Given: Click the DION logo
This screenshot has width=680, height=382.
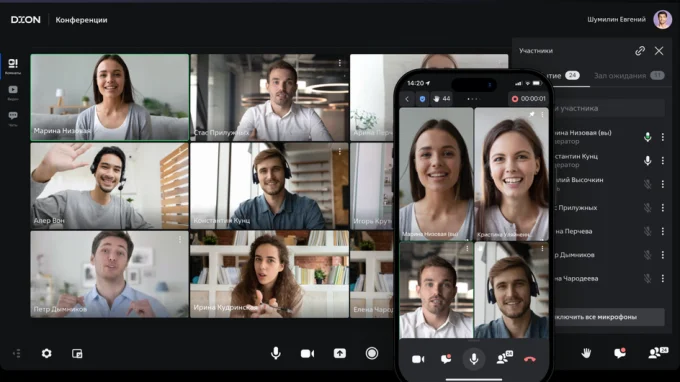Looking at the screenshot, I should tap(26, 20).
